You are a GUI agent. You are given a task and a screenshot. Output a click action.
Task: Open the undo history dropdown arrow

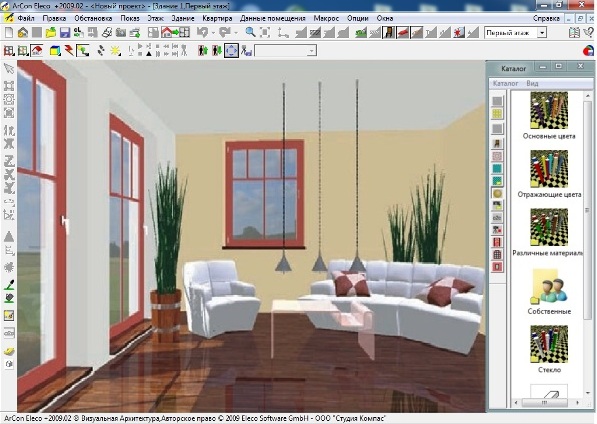point(213,33)
